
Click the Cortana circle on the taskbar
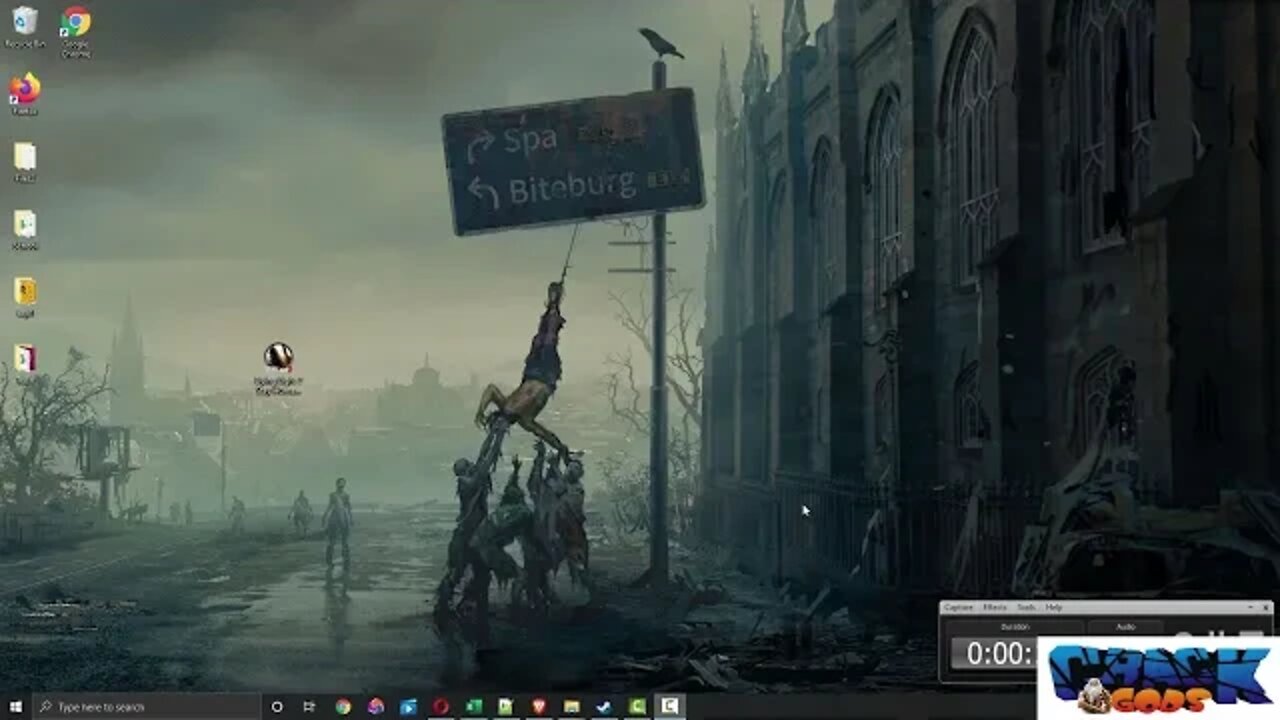point(277,707)
